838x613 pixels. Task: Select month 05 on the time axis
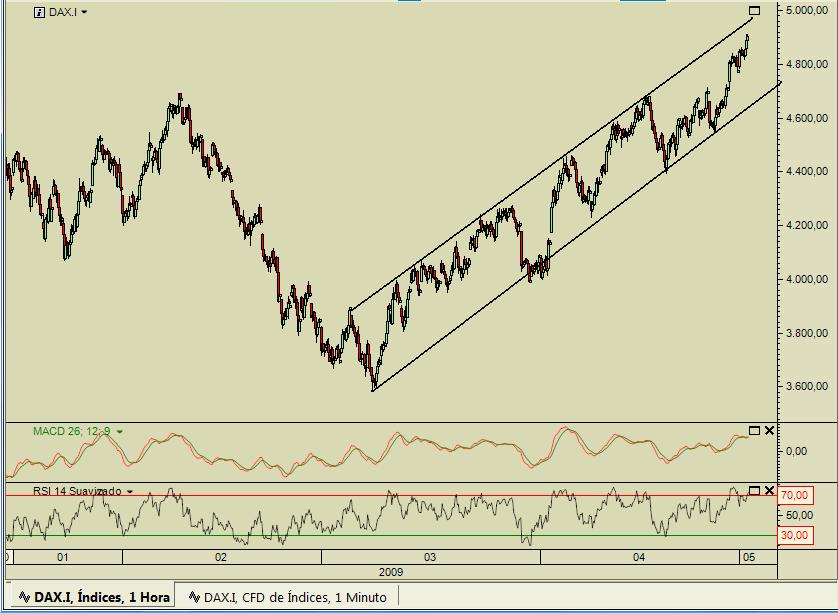click(x=749, y=557)
